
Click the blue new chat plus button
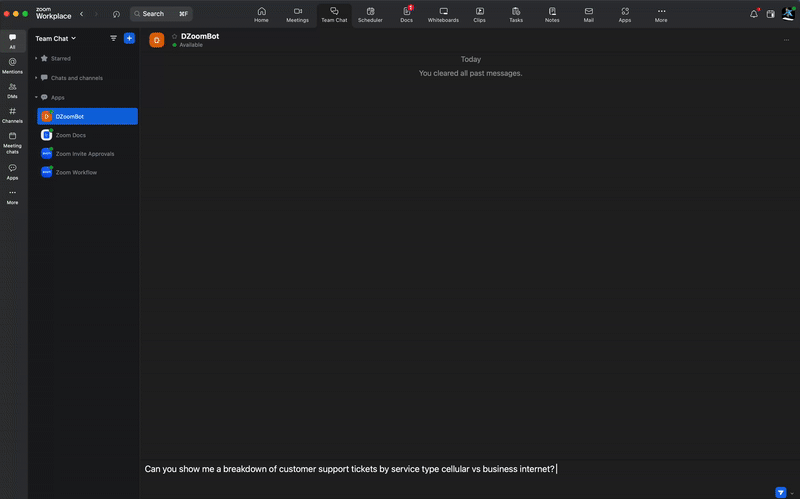coord(129,38)
